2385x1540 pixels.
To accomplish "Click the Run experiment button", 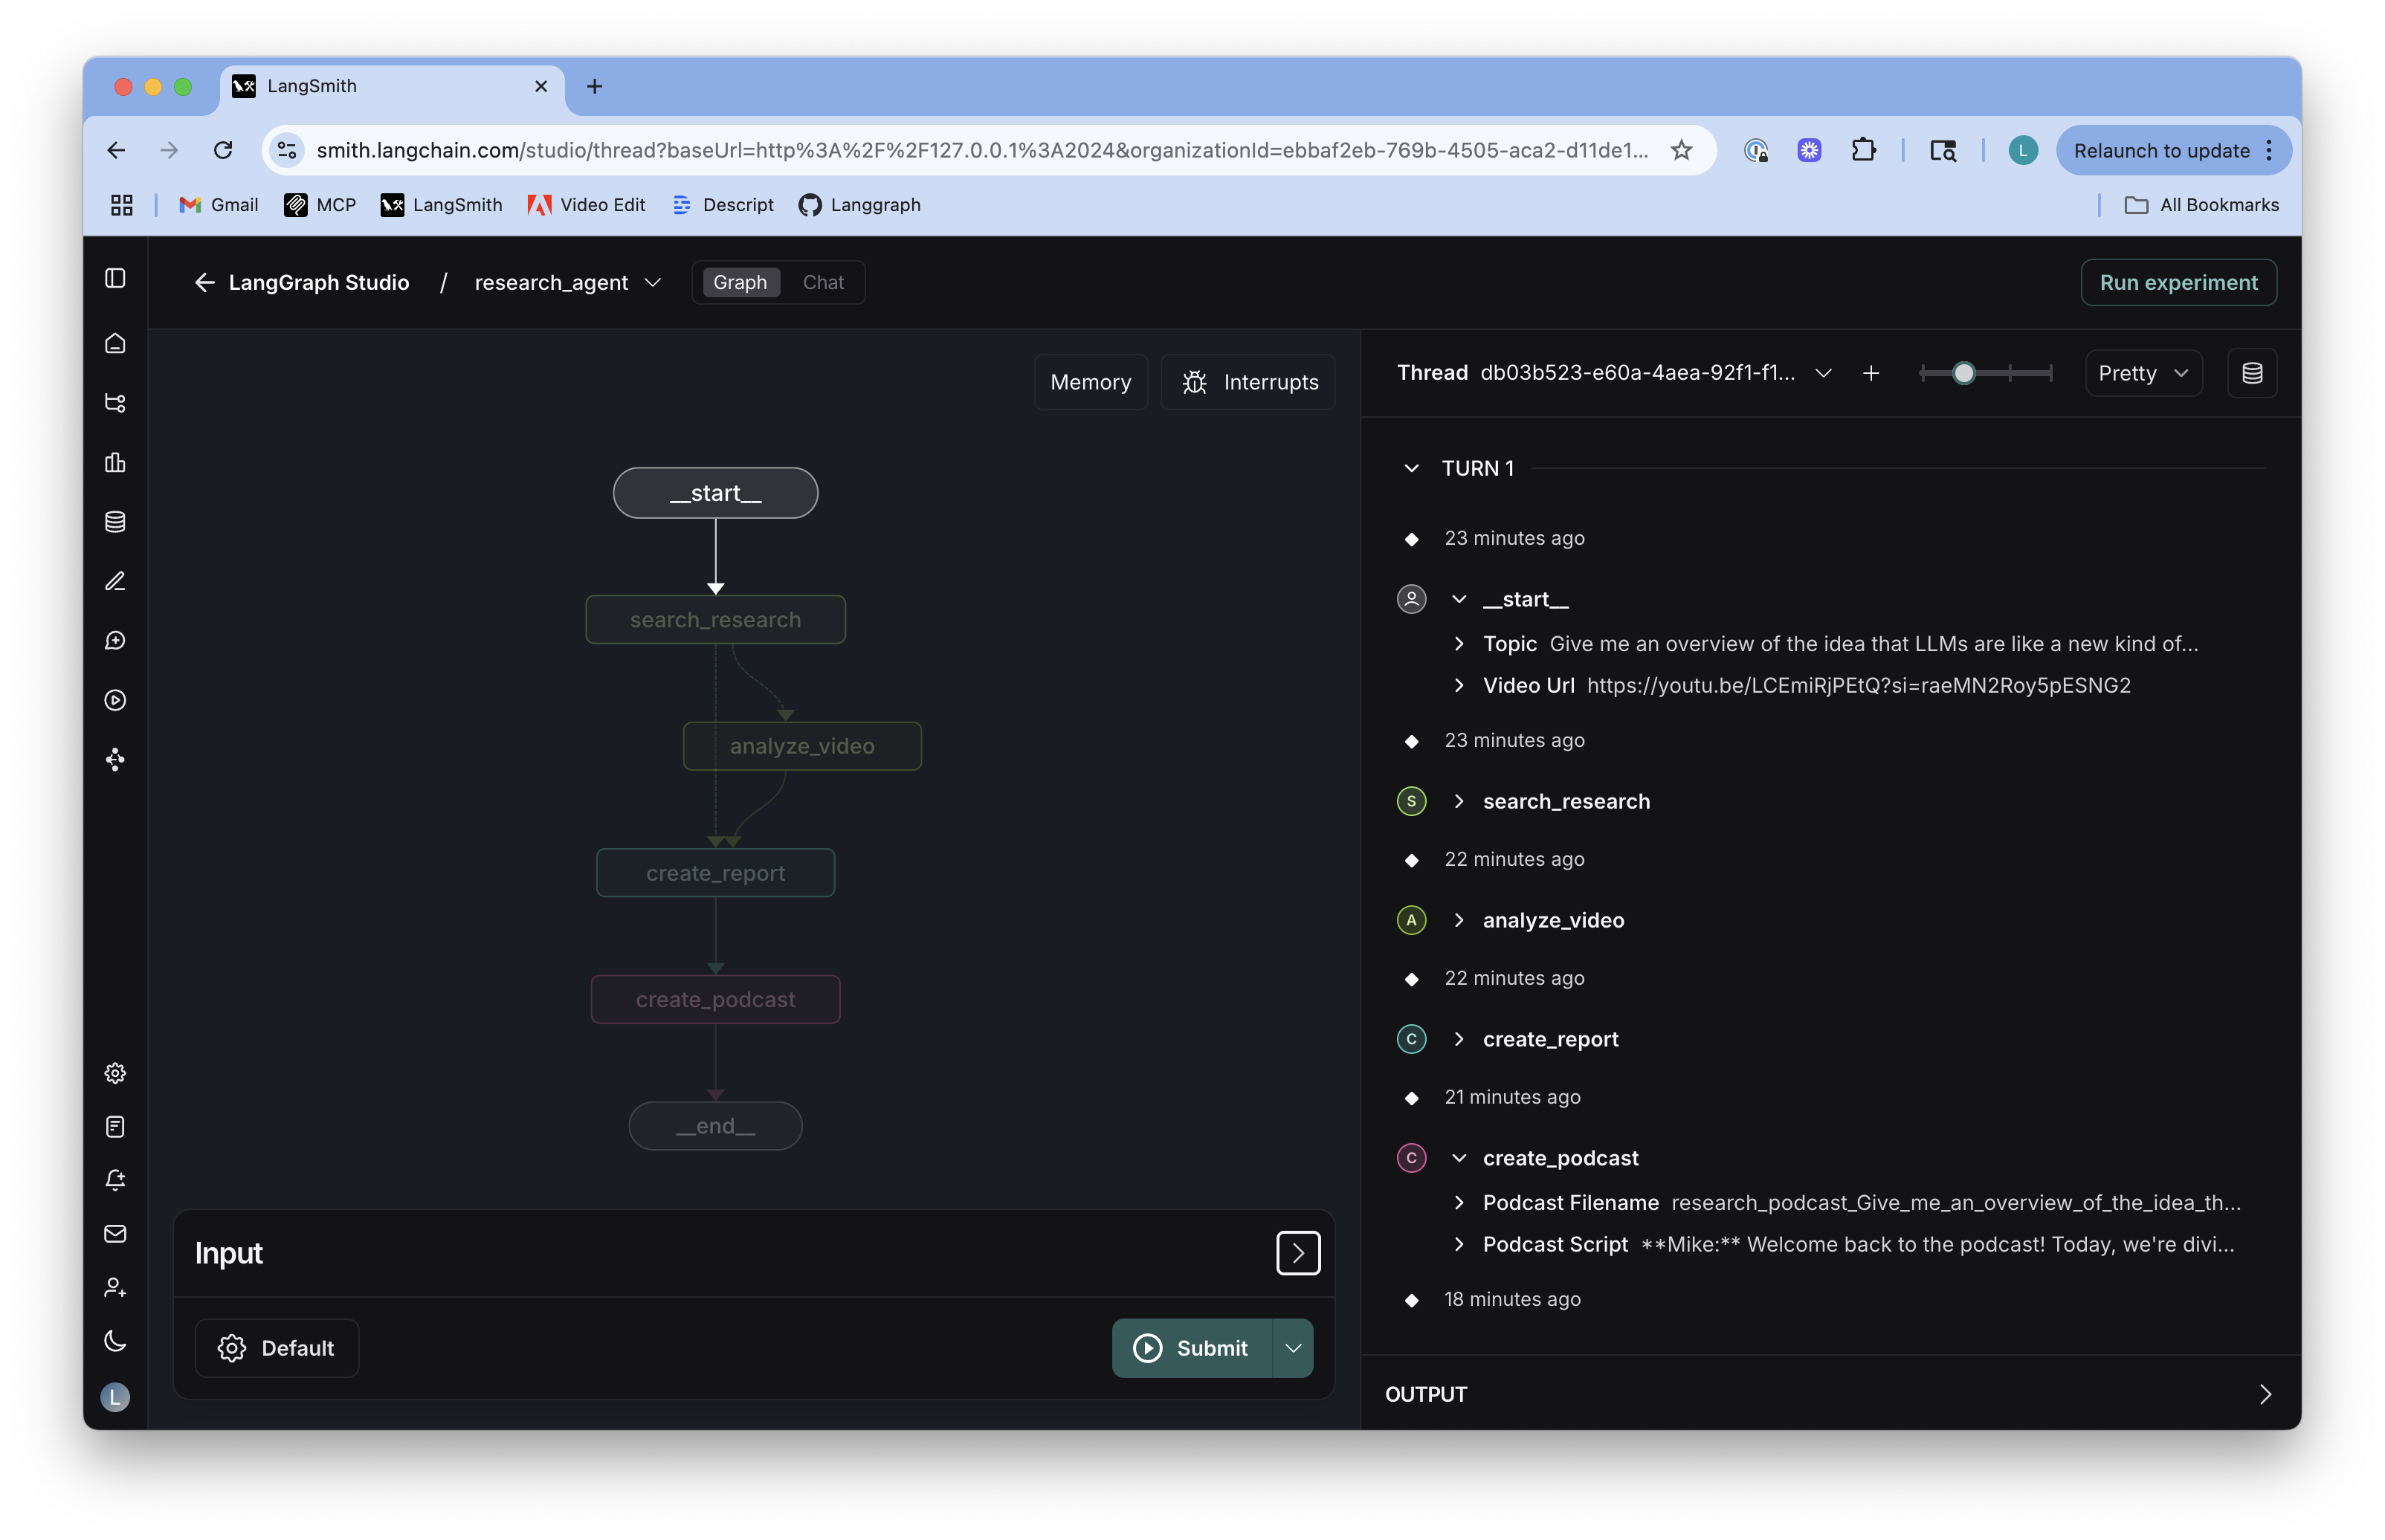I will coord(2177,283).
